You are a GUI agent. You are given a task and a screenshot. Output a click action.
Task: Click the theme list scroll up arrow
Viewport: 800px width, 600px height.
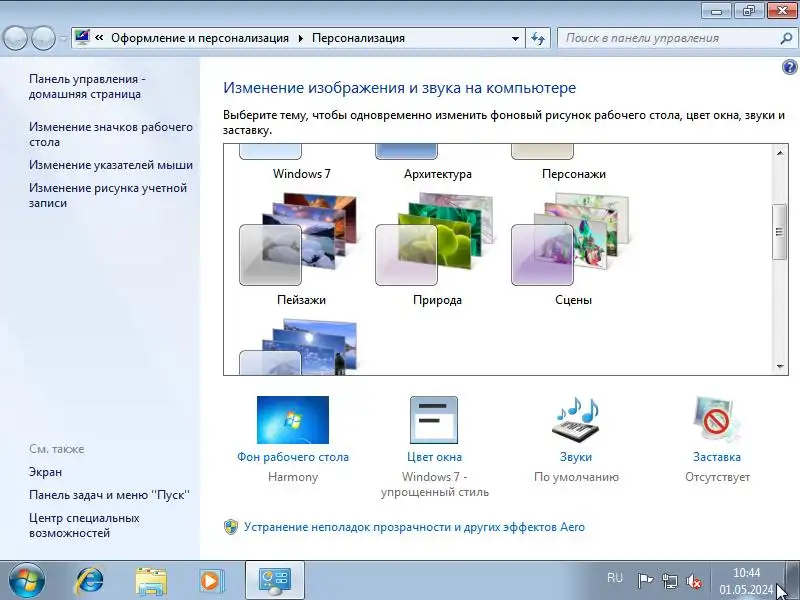point(780,153)
